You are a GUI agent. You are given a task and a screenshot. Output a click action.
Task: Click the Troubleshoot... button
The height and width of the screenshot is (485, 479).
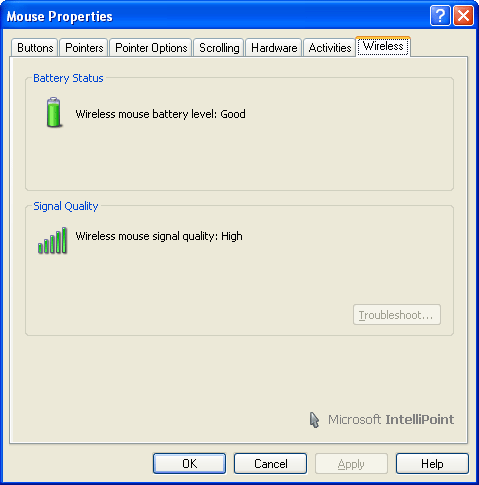[x=397, y=315]
